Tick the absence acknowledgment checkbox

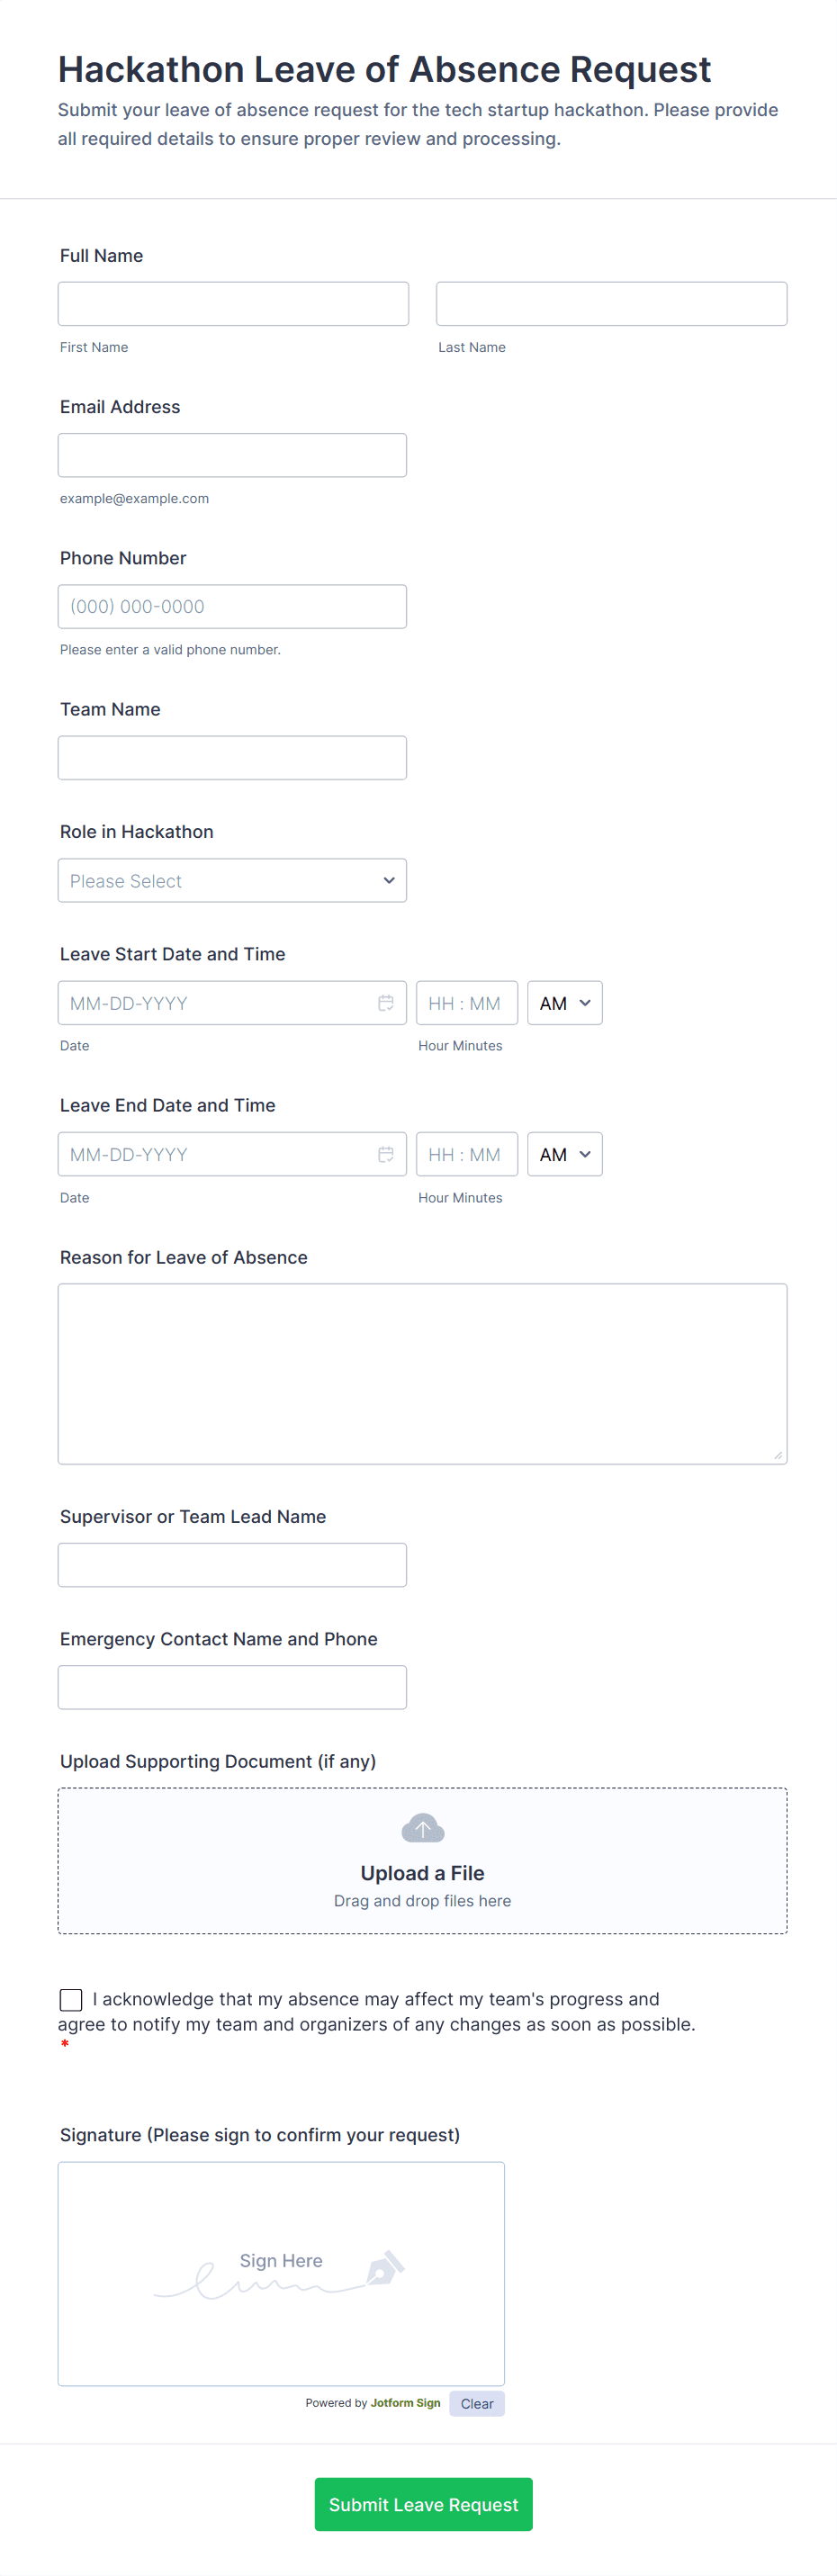[71, 1999]
